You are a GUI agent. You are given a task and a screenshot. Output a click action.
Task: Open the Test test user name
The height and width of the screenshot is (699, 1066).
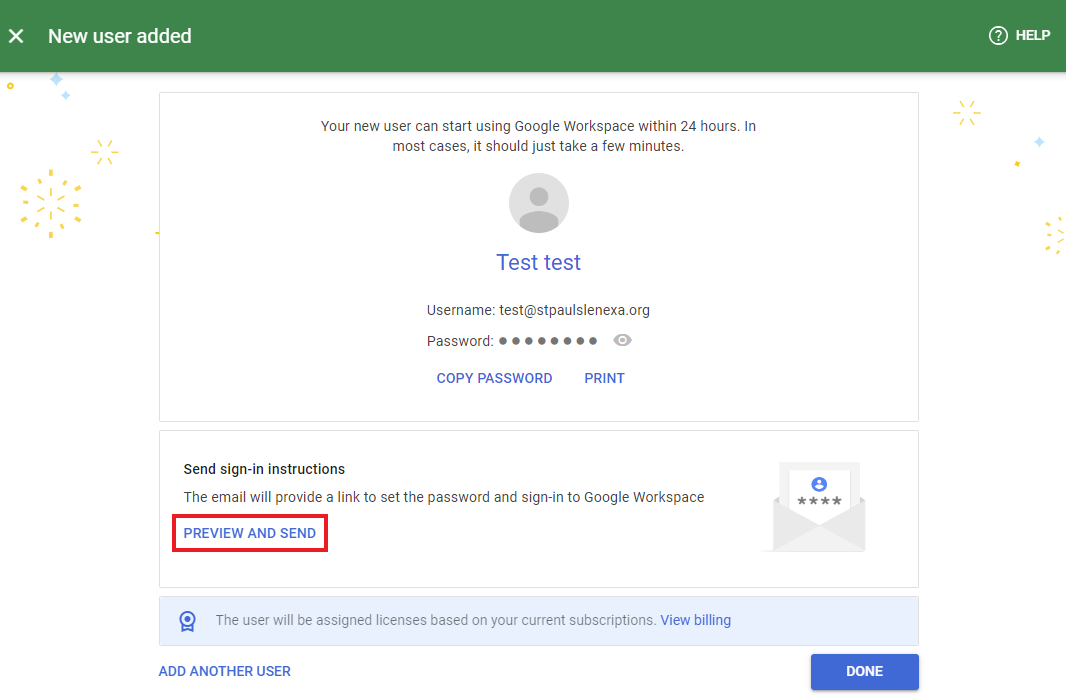pos(538,263)
